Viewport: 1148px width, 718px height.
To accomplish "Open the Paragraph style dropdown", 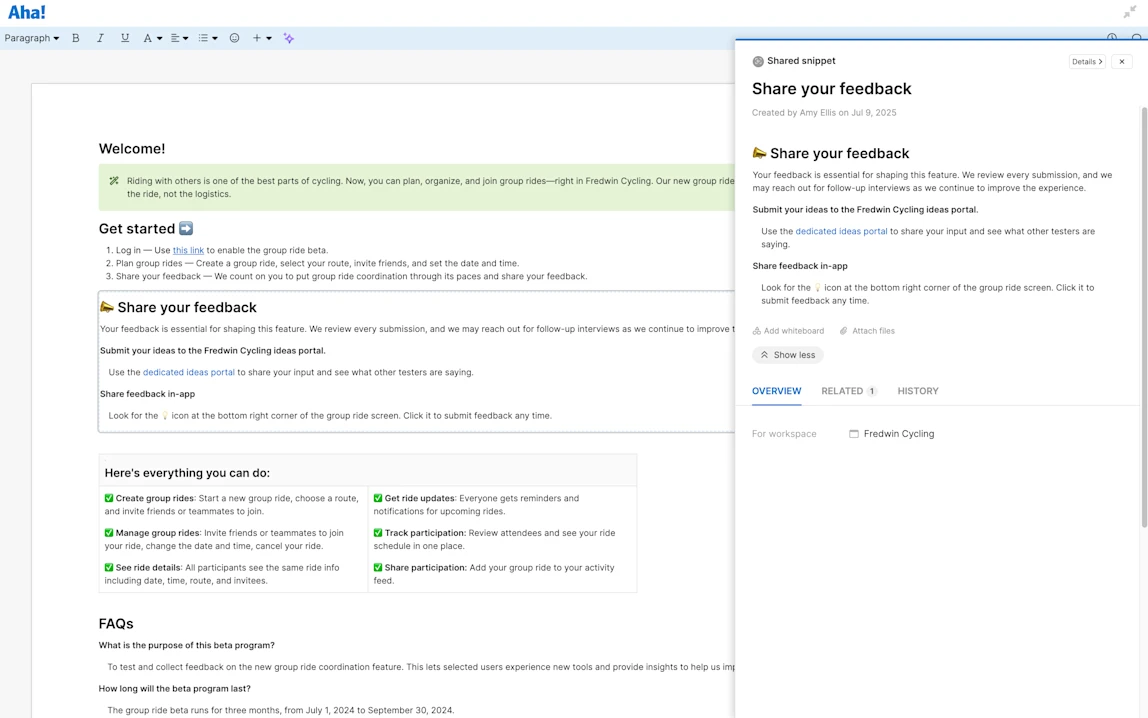I will pos(31,38).
